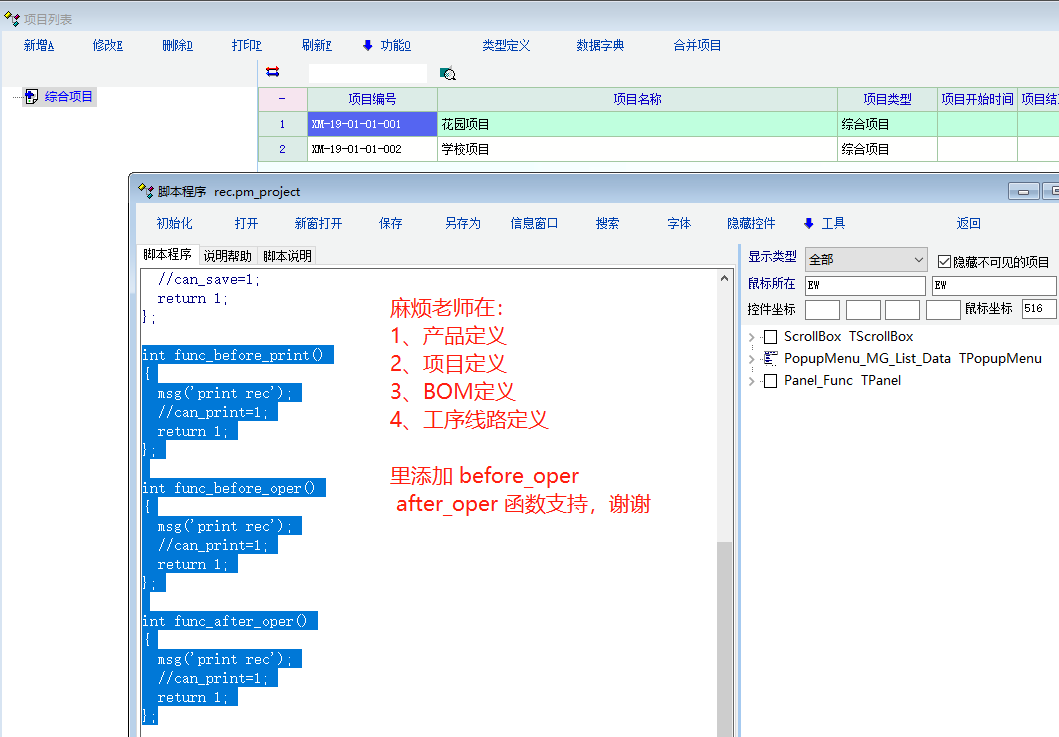Expand the Panel_Func tree node

coord(752,381)
